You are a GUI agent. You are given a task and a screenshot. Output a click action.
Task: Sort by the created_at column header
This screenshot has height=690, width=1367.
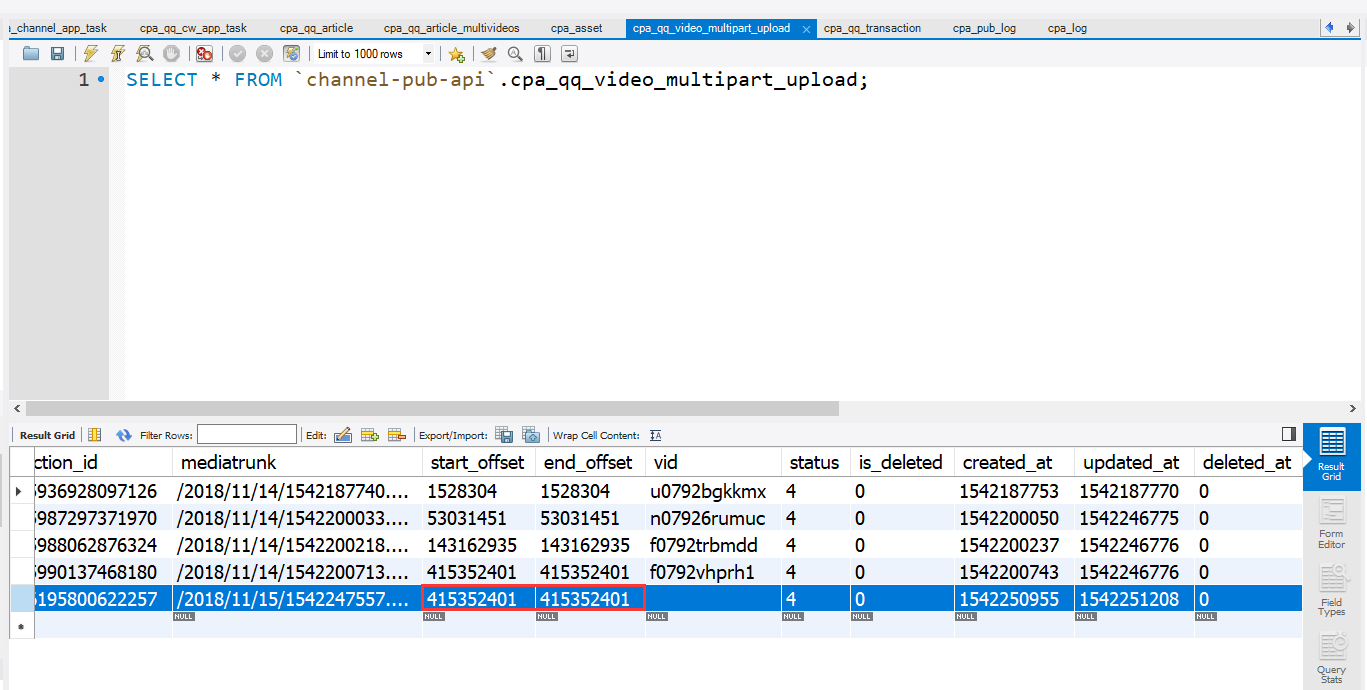(1007, 462)
